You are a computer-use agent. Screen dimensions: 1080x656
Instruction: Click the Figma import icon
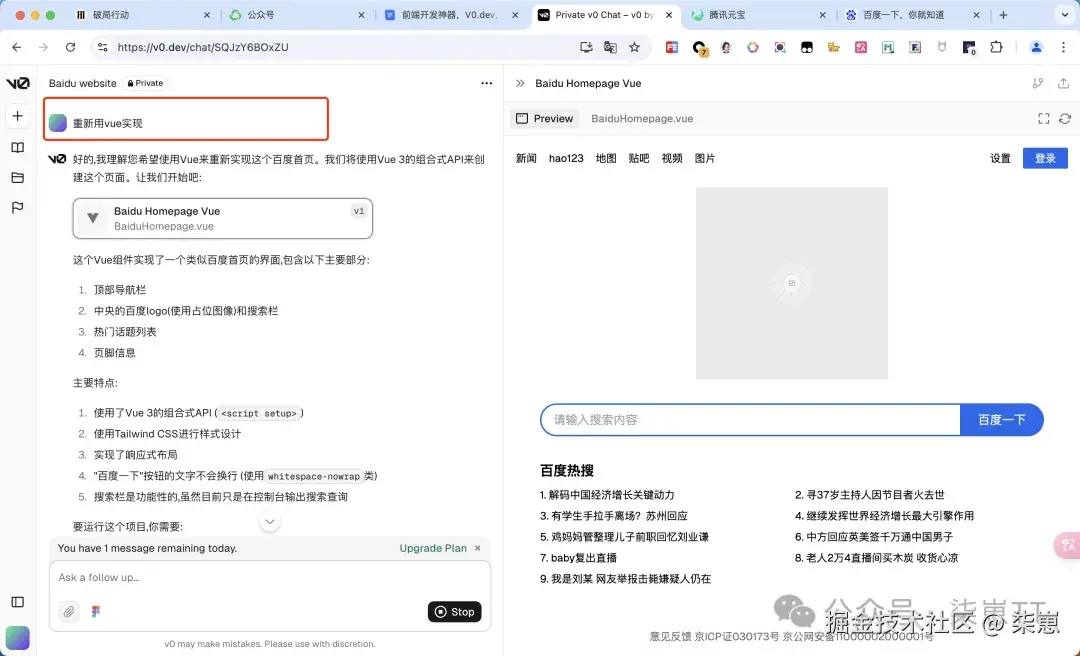(96, 611)
